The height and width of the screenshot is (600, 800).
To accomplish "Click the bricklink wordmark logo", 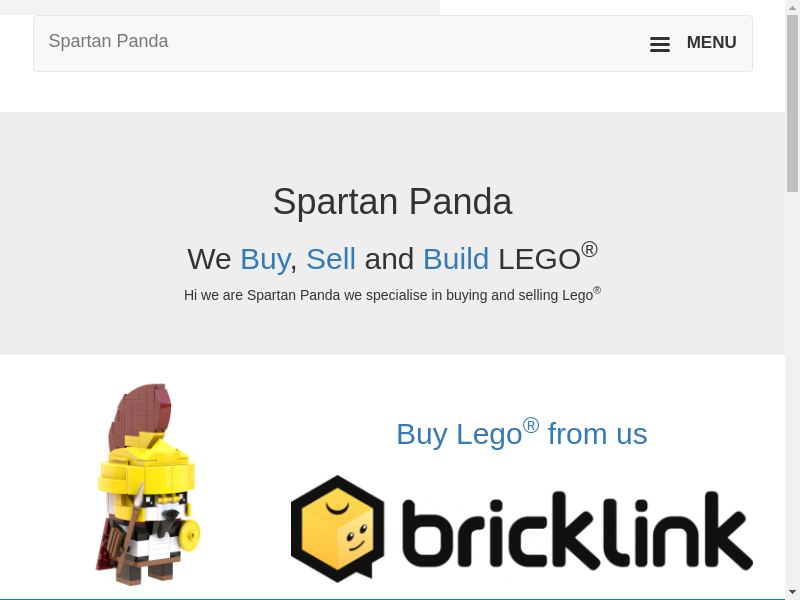I will [577, 531].
